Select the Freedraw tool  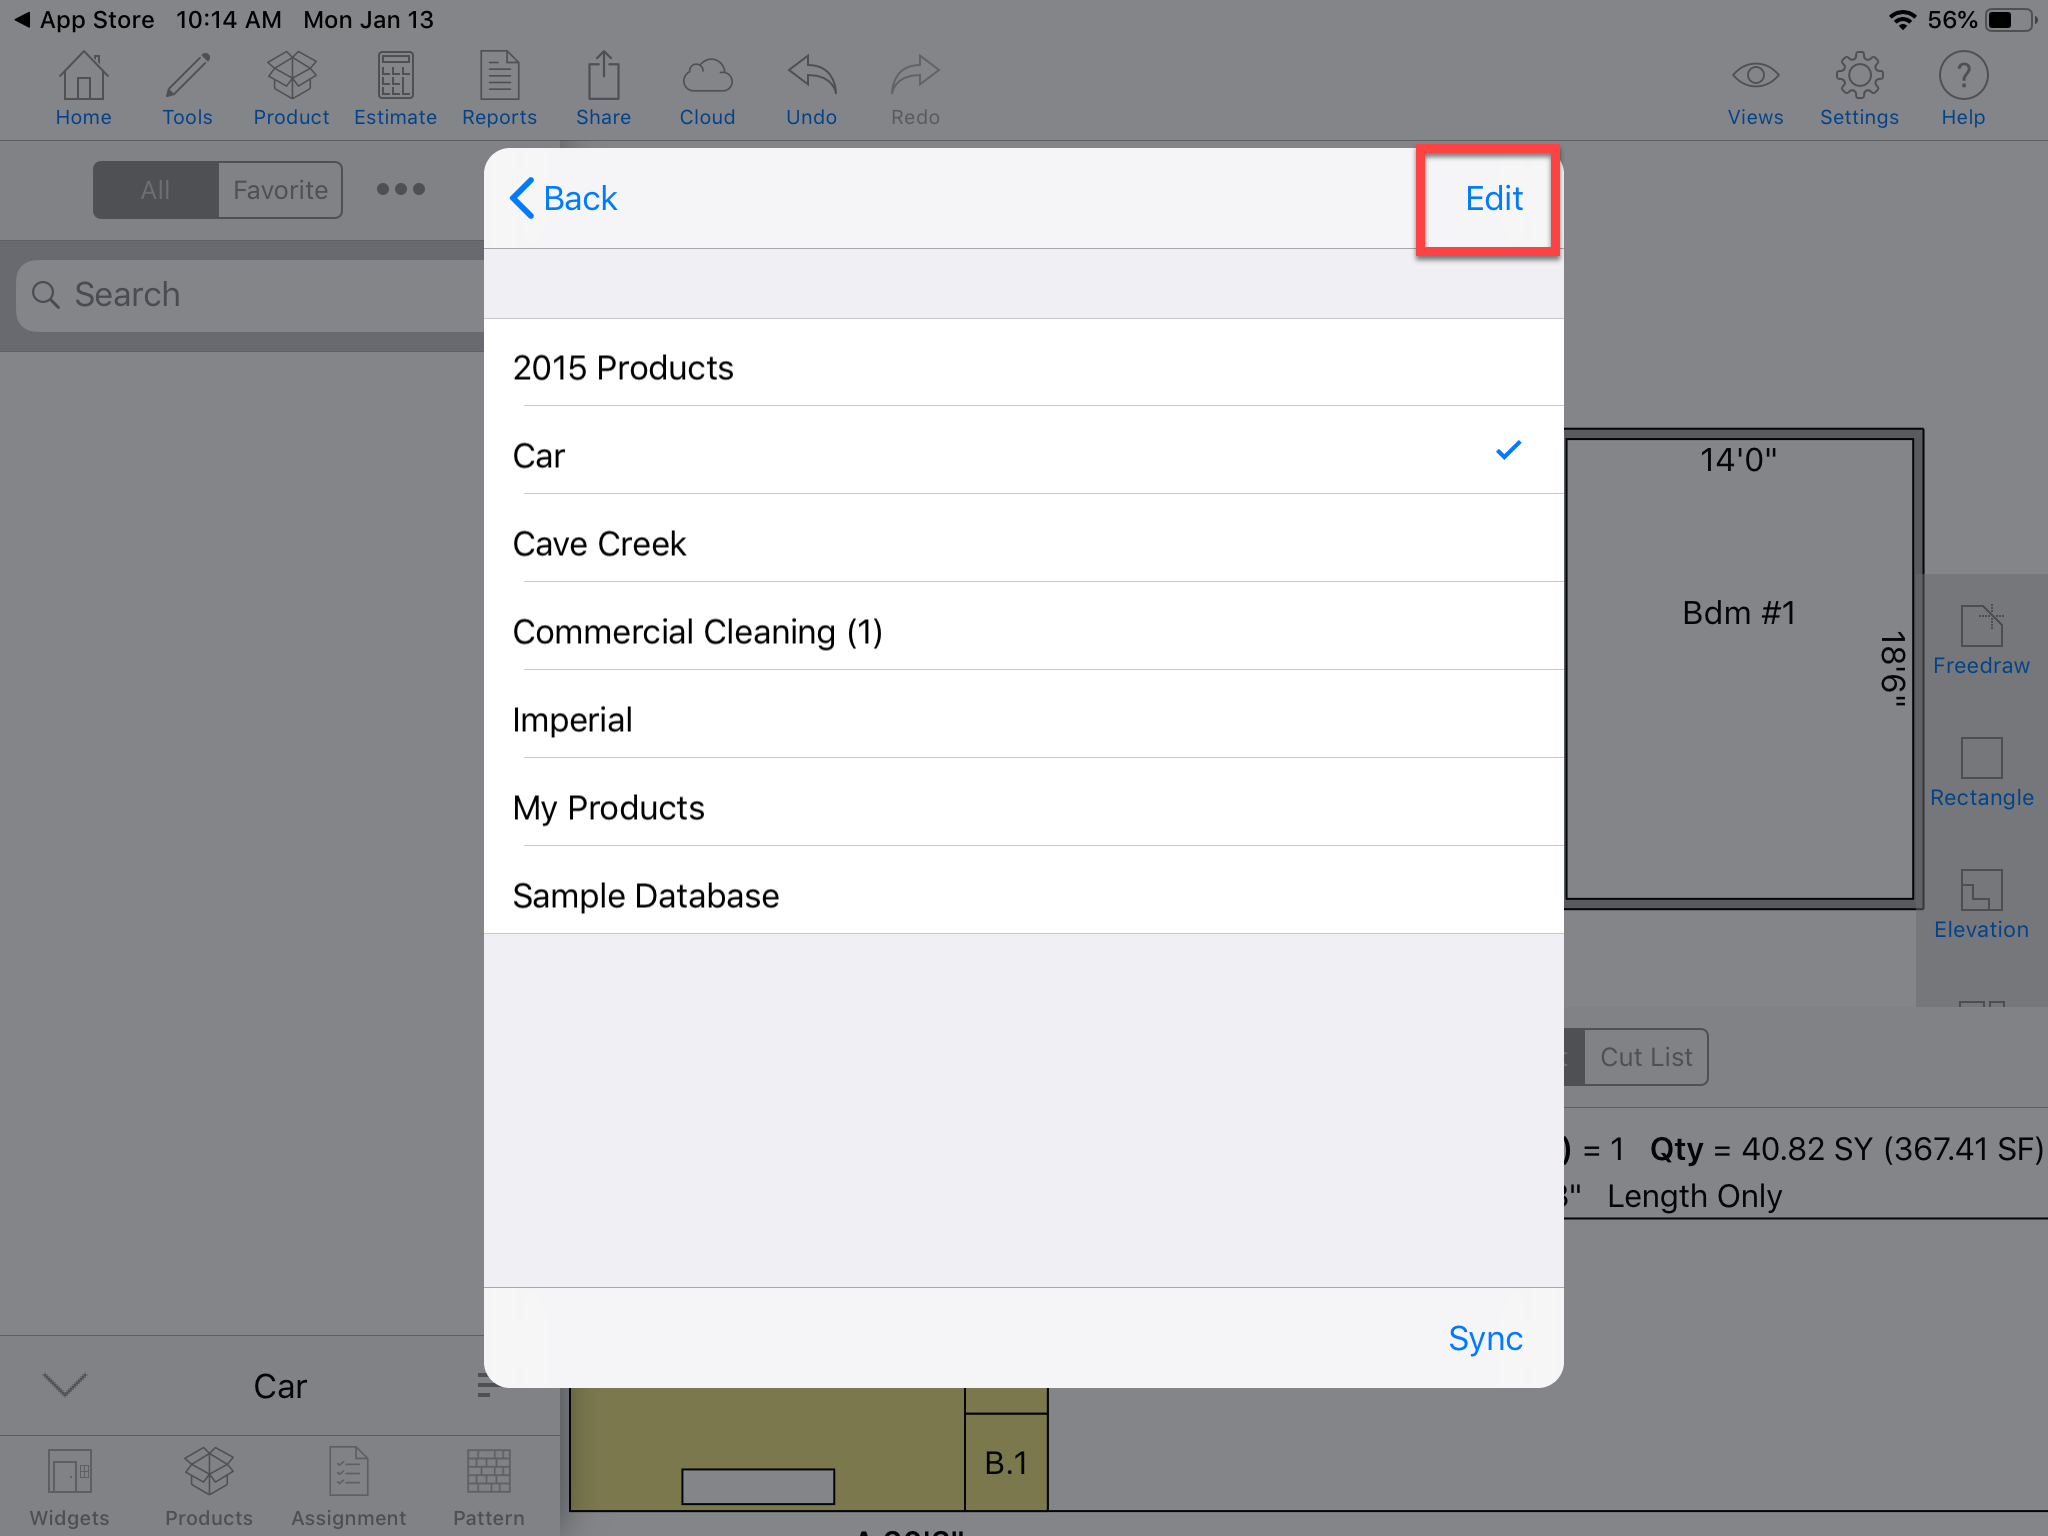point(1980,640)
